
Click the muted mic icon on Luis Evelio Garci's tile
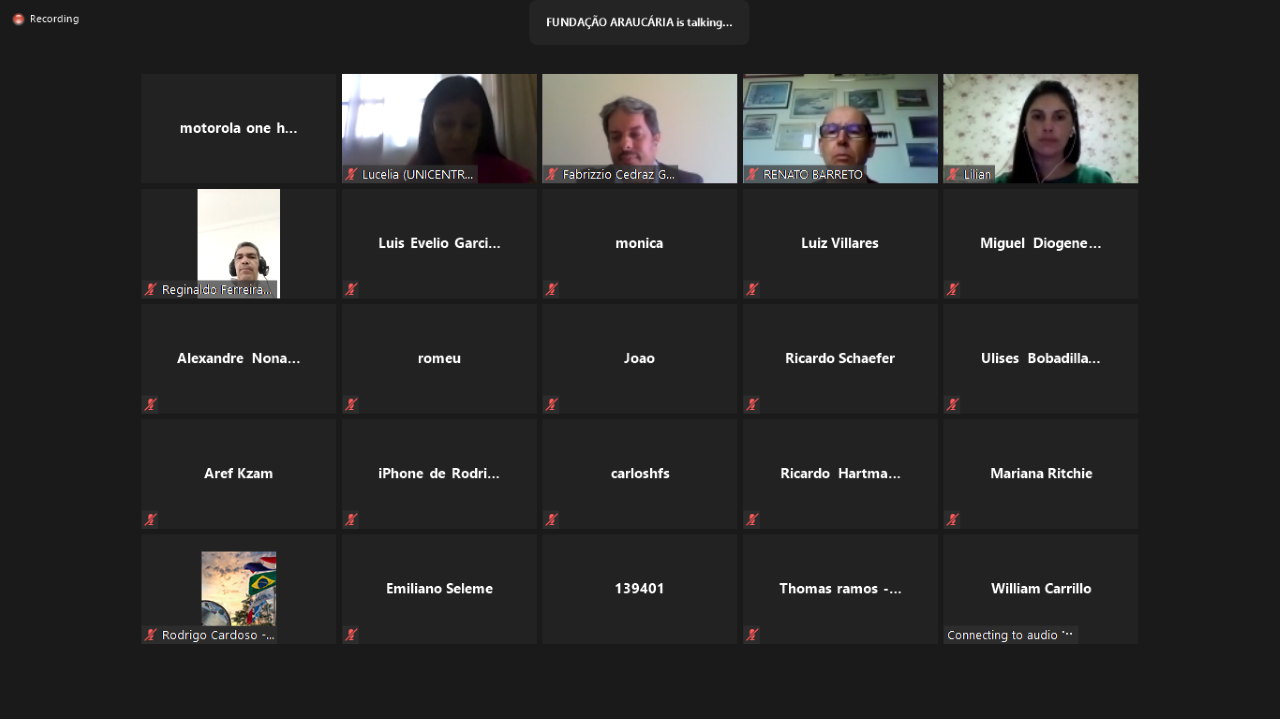[351, 289]
